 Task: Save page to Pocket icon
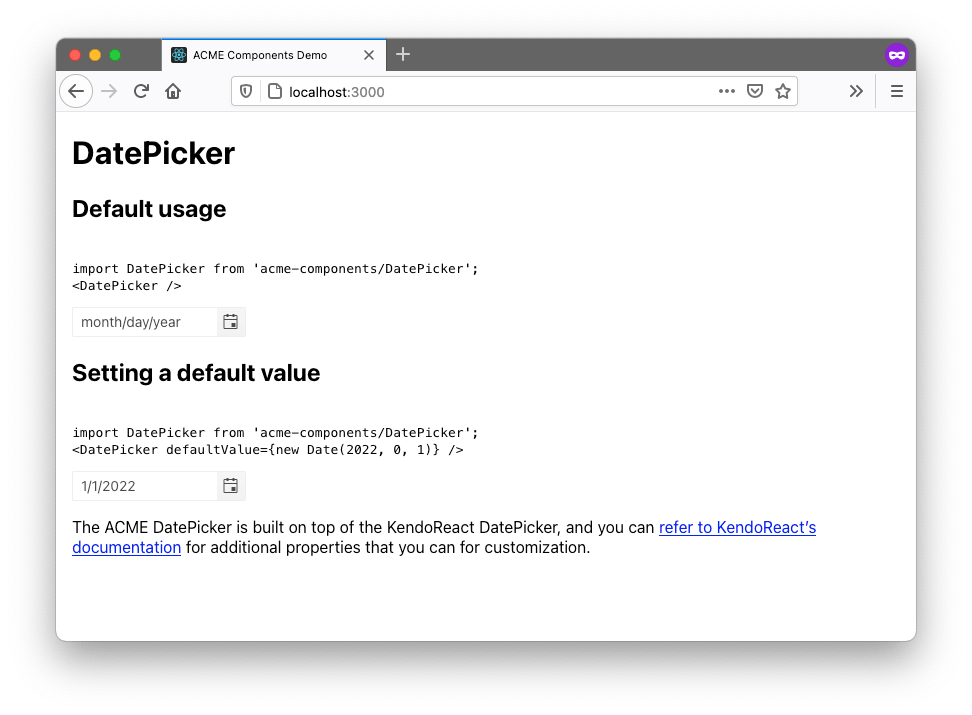tap(755, 91)
